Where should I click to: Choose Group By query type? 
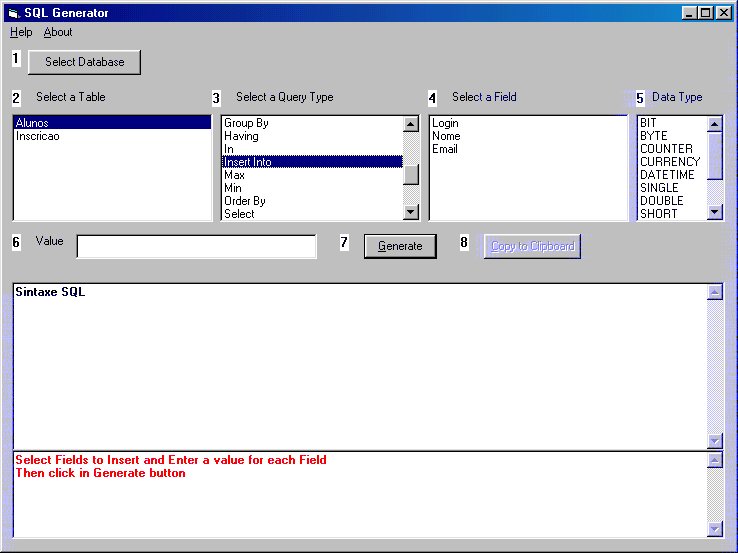pos(246,123)
